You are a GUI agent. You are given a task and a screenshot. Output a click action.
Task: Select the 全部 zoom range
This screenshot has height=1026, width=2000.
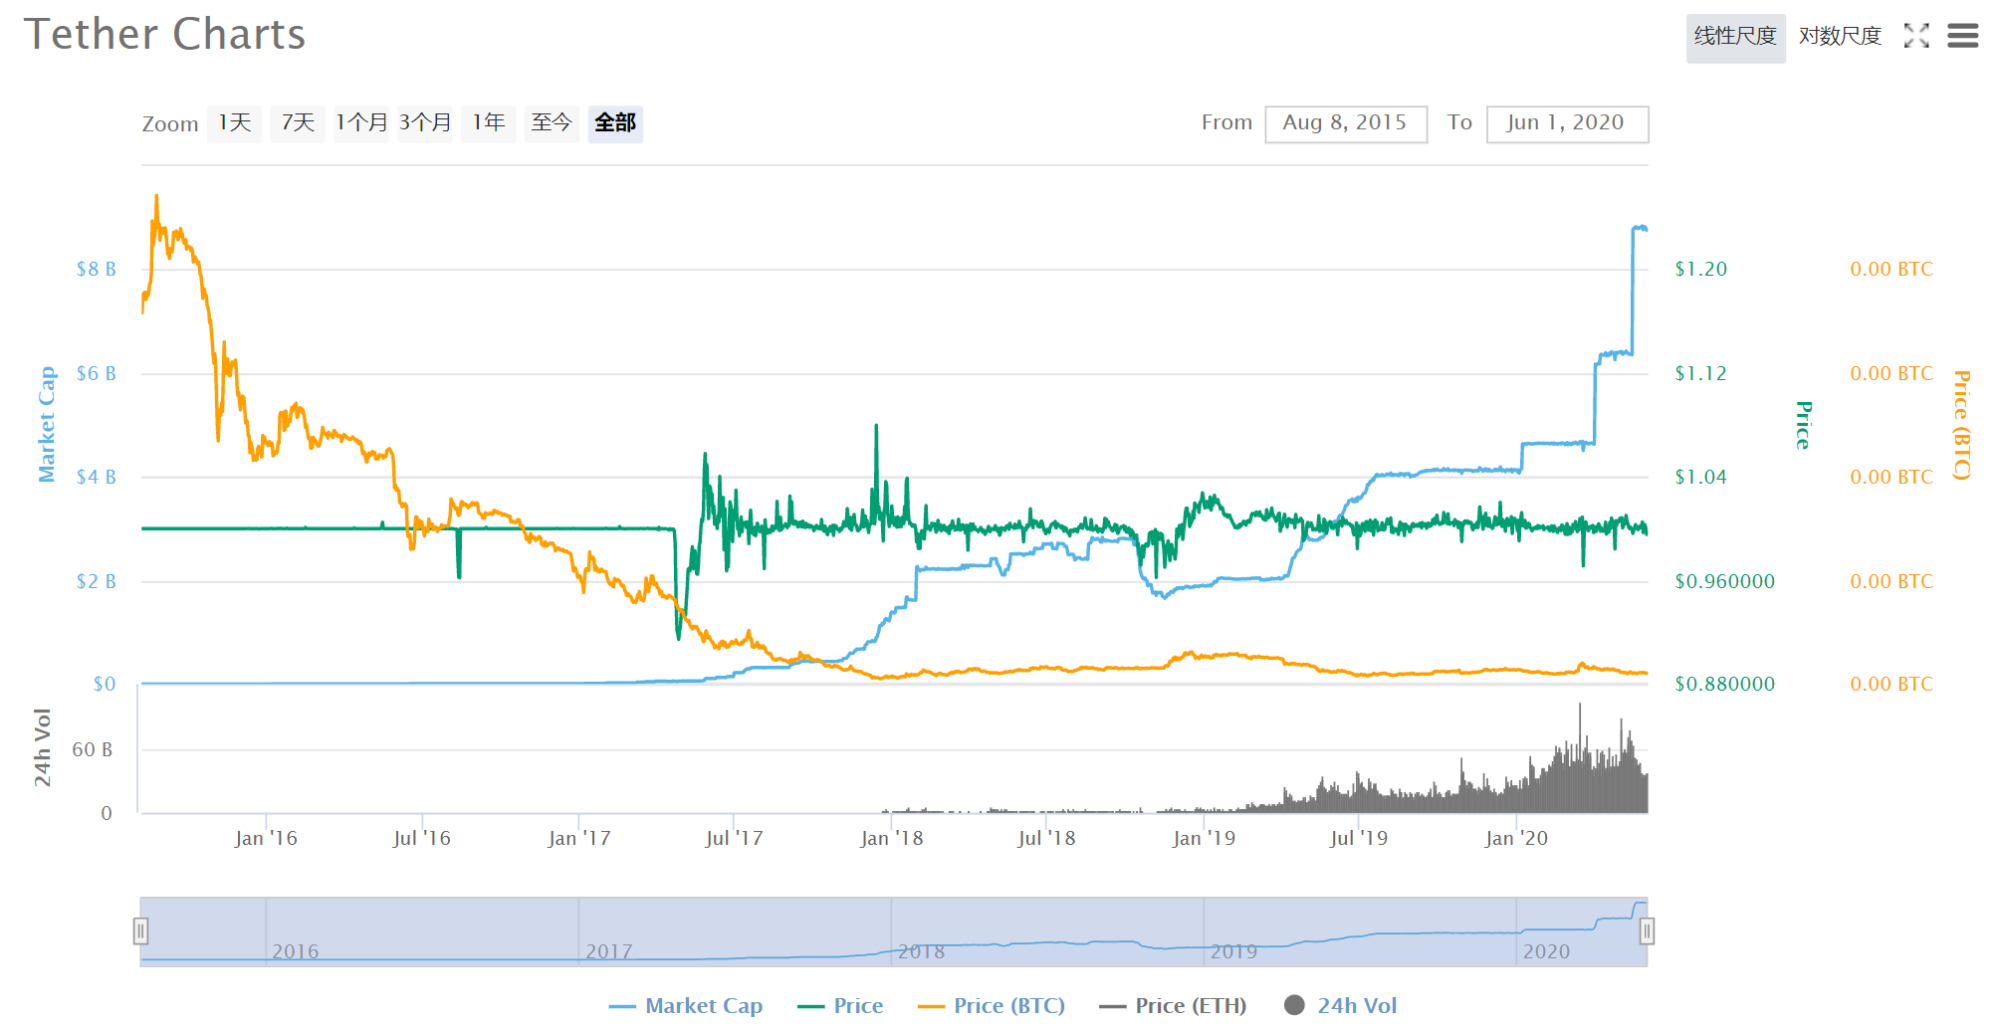[615, 123]
